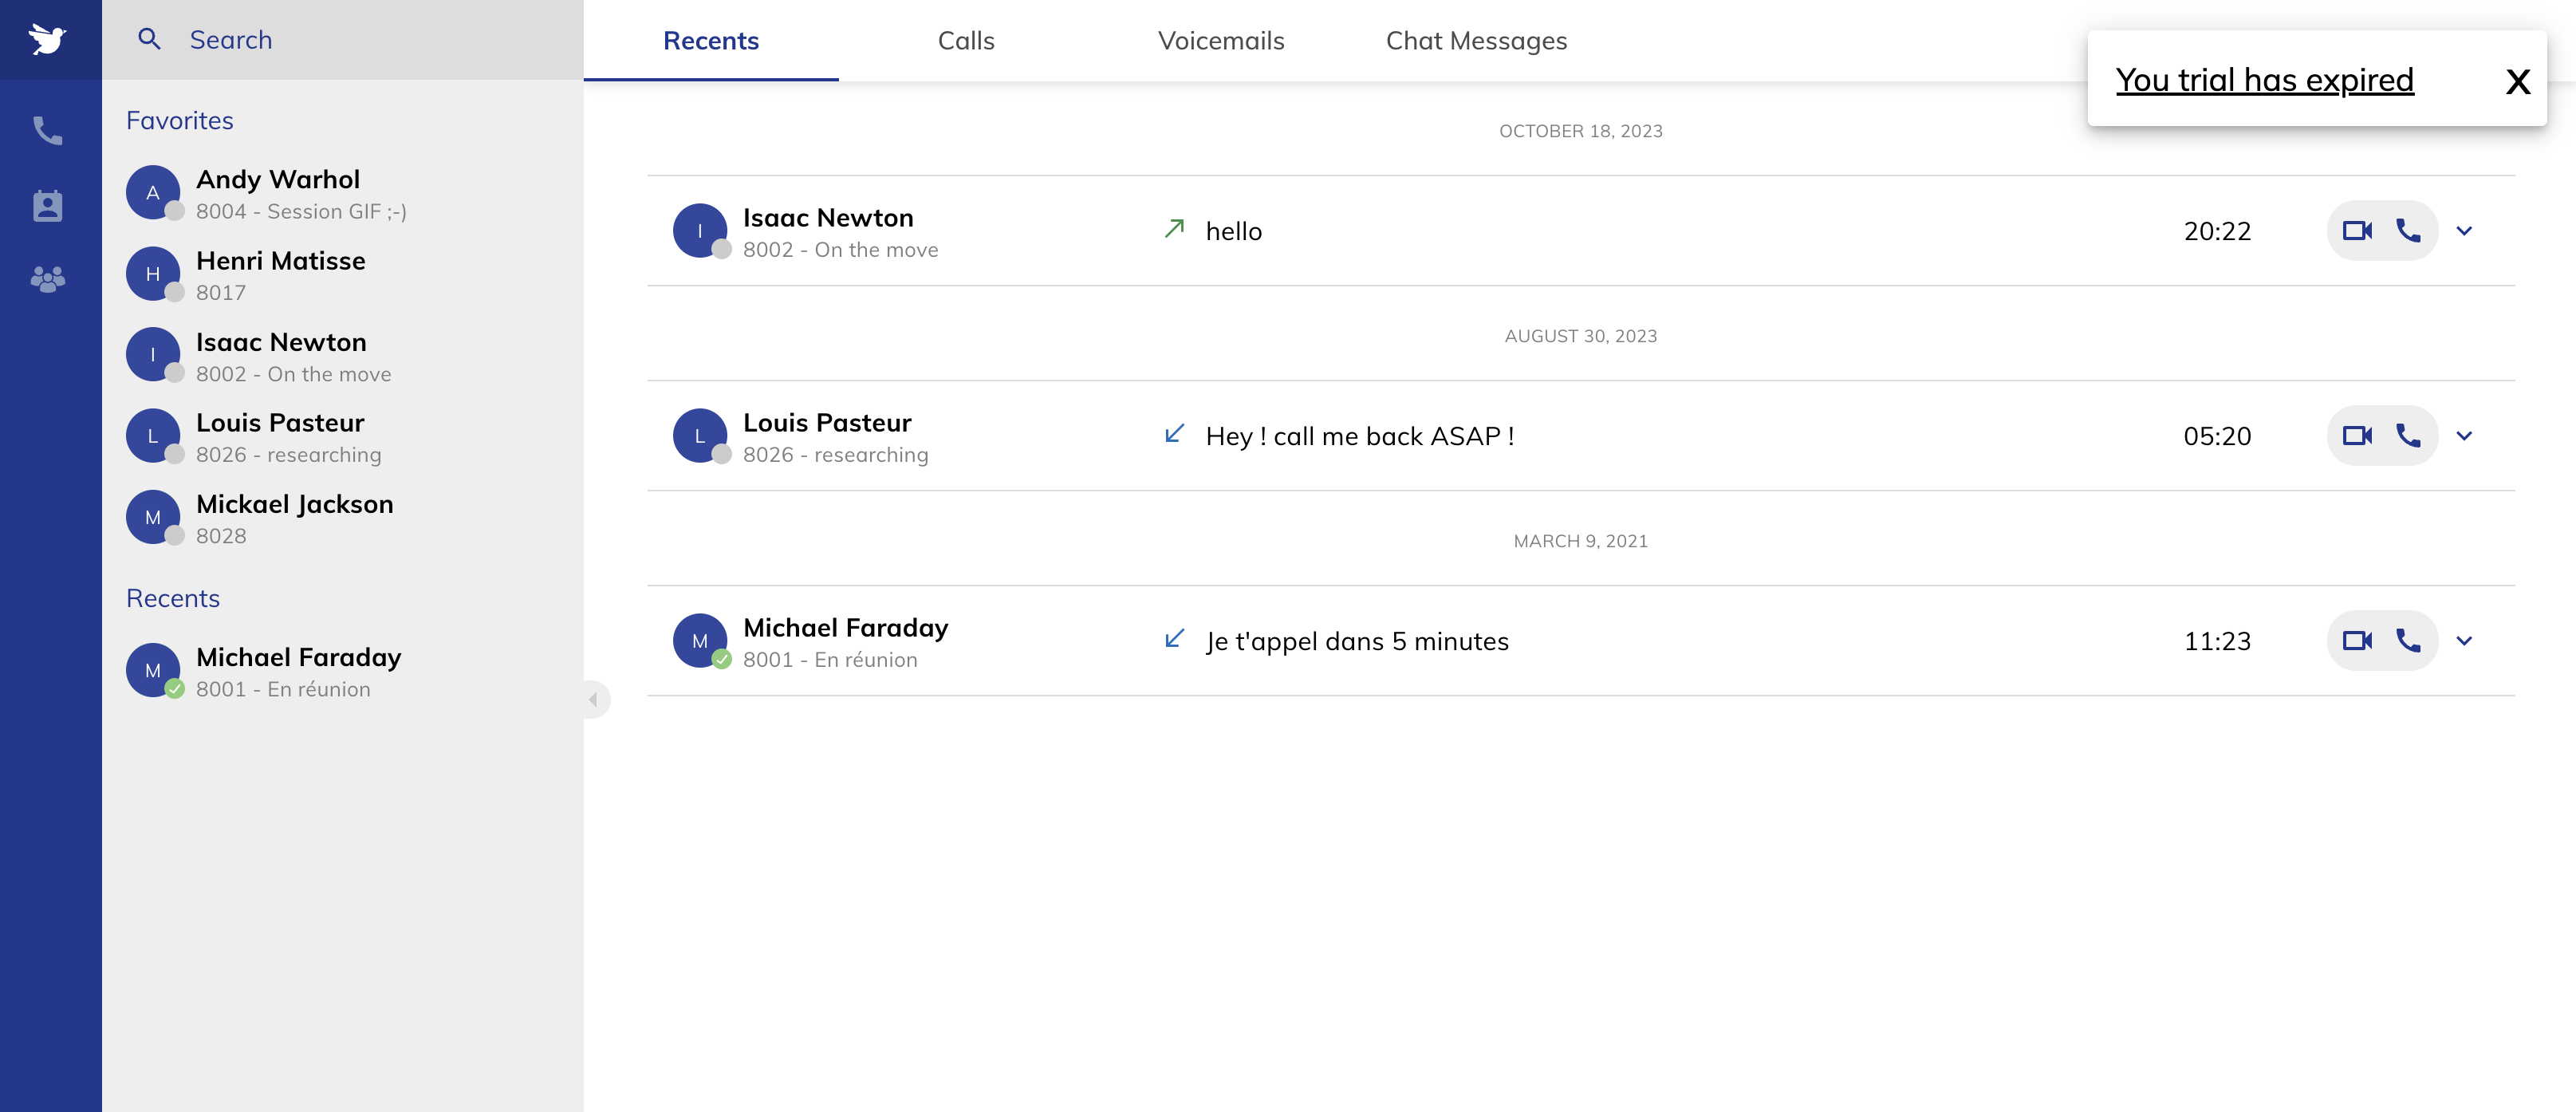
Task: Open the groups sidebar icon
Action: coord(47,279)
